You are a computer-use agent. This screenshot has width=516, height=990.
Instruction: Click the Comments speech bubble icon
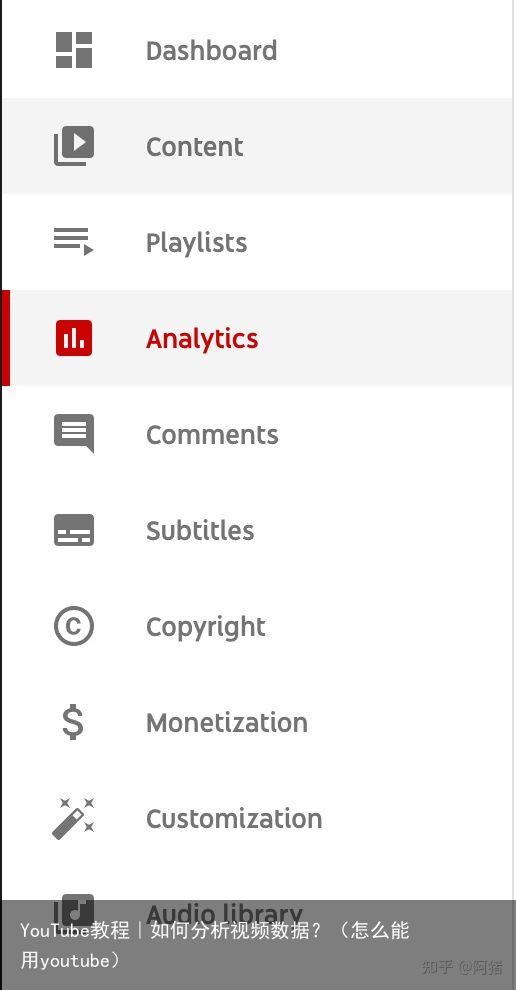point(74,433)
